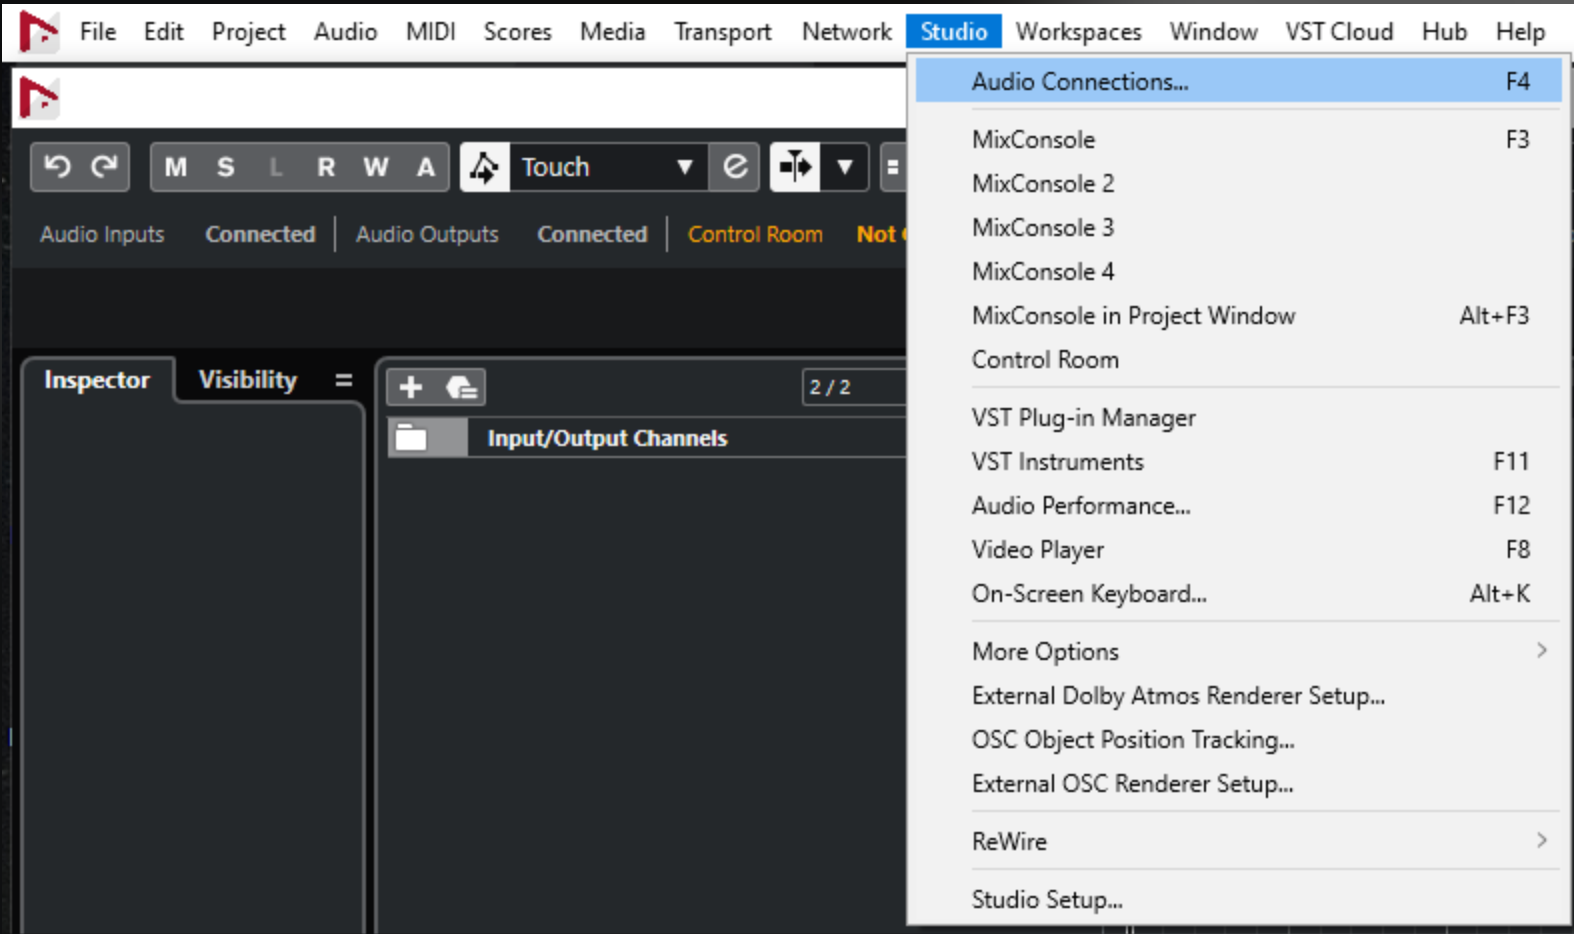
Task: Click the Undo arrow icon
Action: pyautogui.click(x=57, y=166)
